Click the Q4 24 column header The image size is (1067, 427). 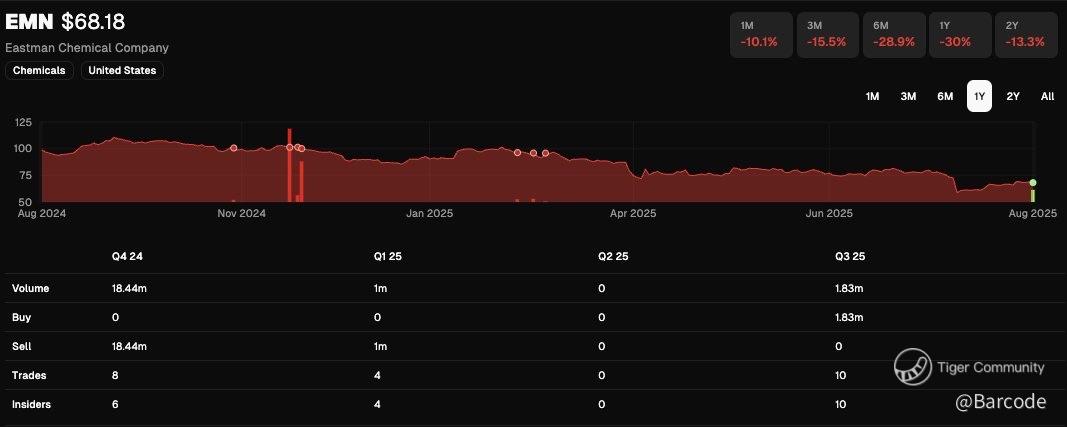(x=127, y=257)
